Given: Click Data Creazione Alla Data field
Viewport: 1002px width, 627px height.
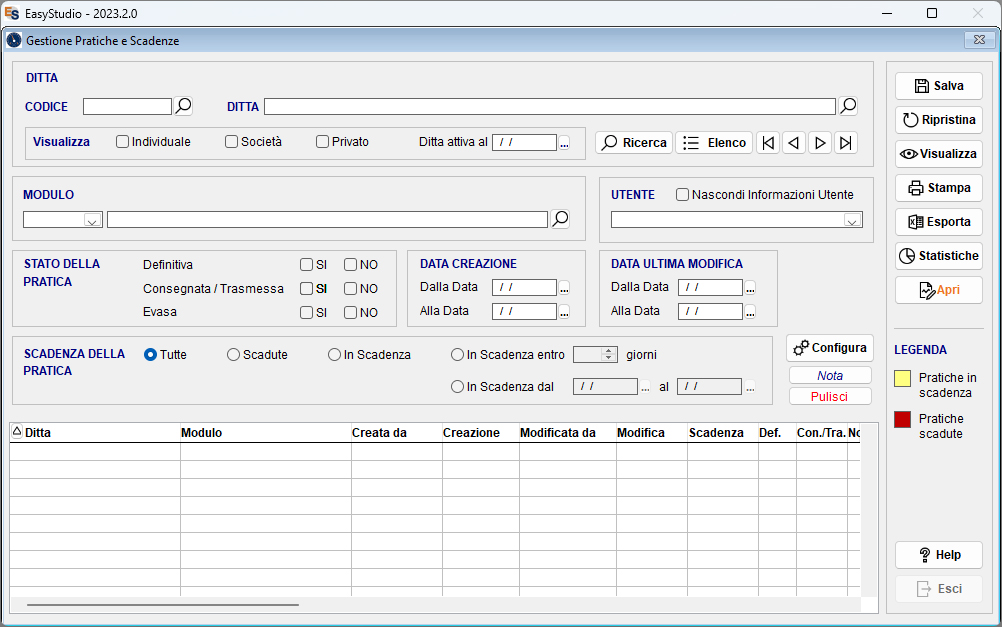Looking at the screenshot, I should [525, 311].
